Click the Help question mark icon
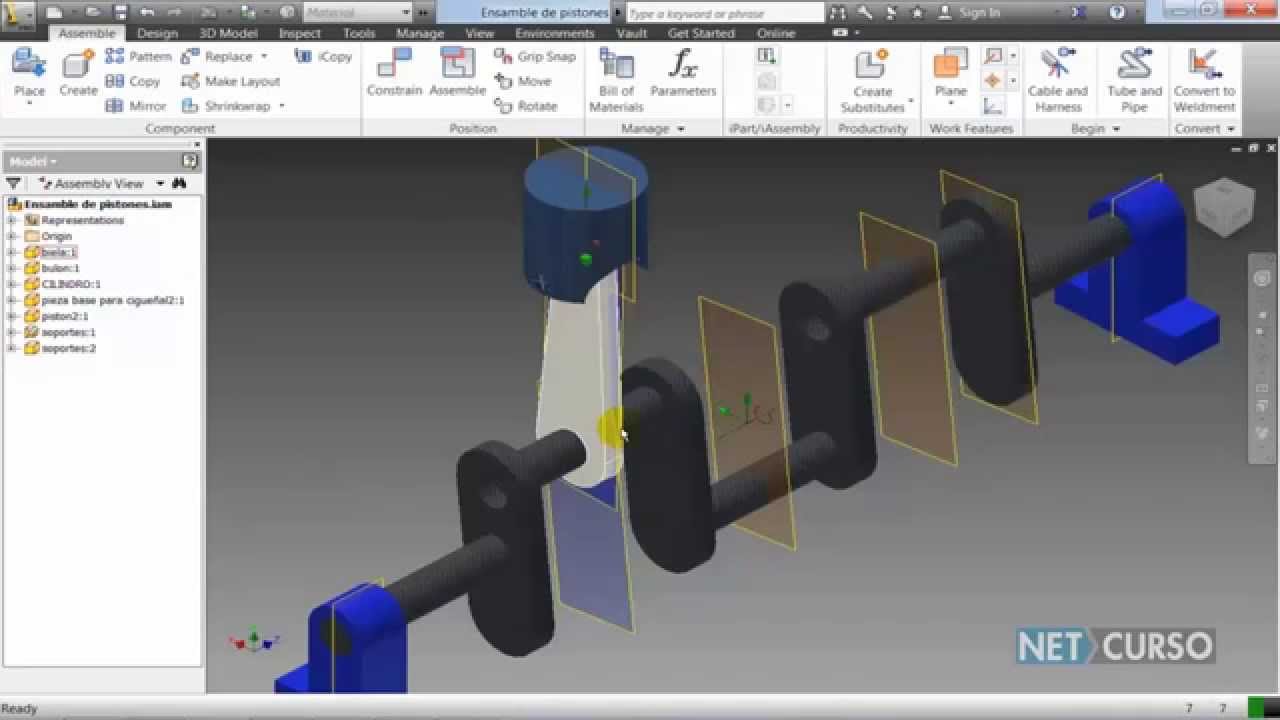Viewport: 1280px width, 720px height. (x=1117, y=13)
